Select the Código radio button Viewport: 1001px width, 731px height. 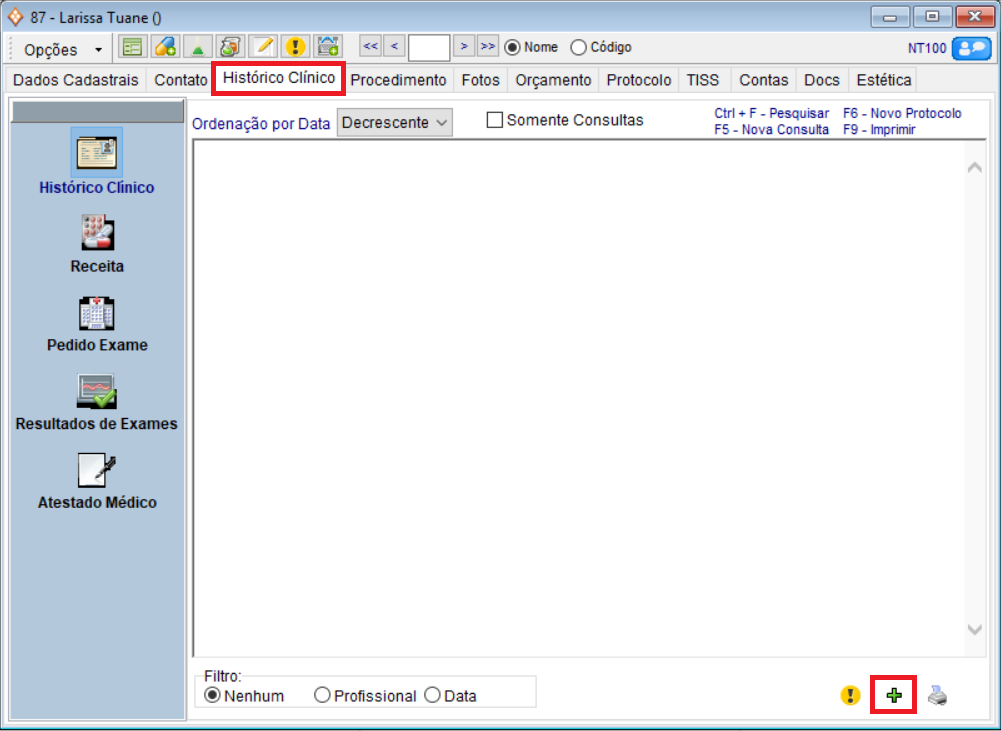coord(578,47)
